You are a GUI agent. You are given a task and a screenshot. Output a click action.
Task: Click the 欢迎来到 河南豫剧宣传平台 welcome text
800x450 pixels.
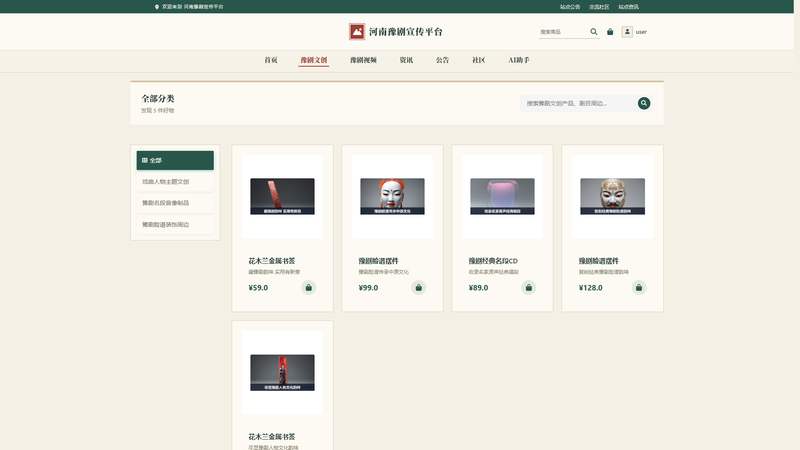(x=193, y=7)
